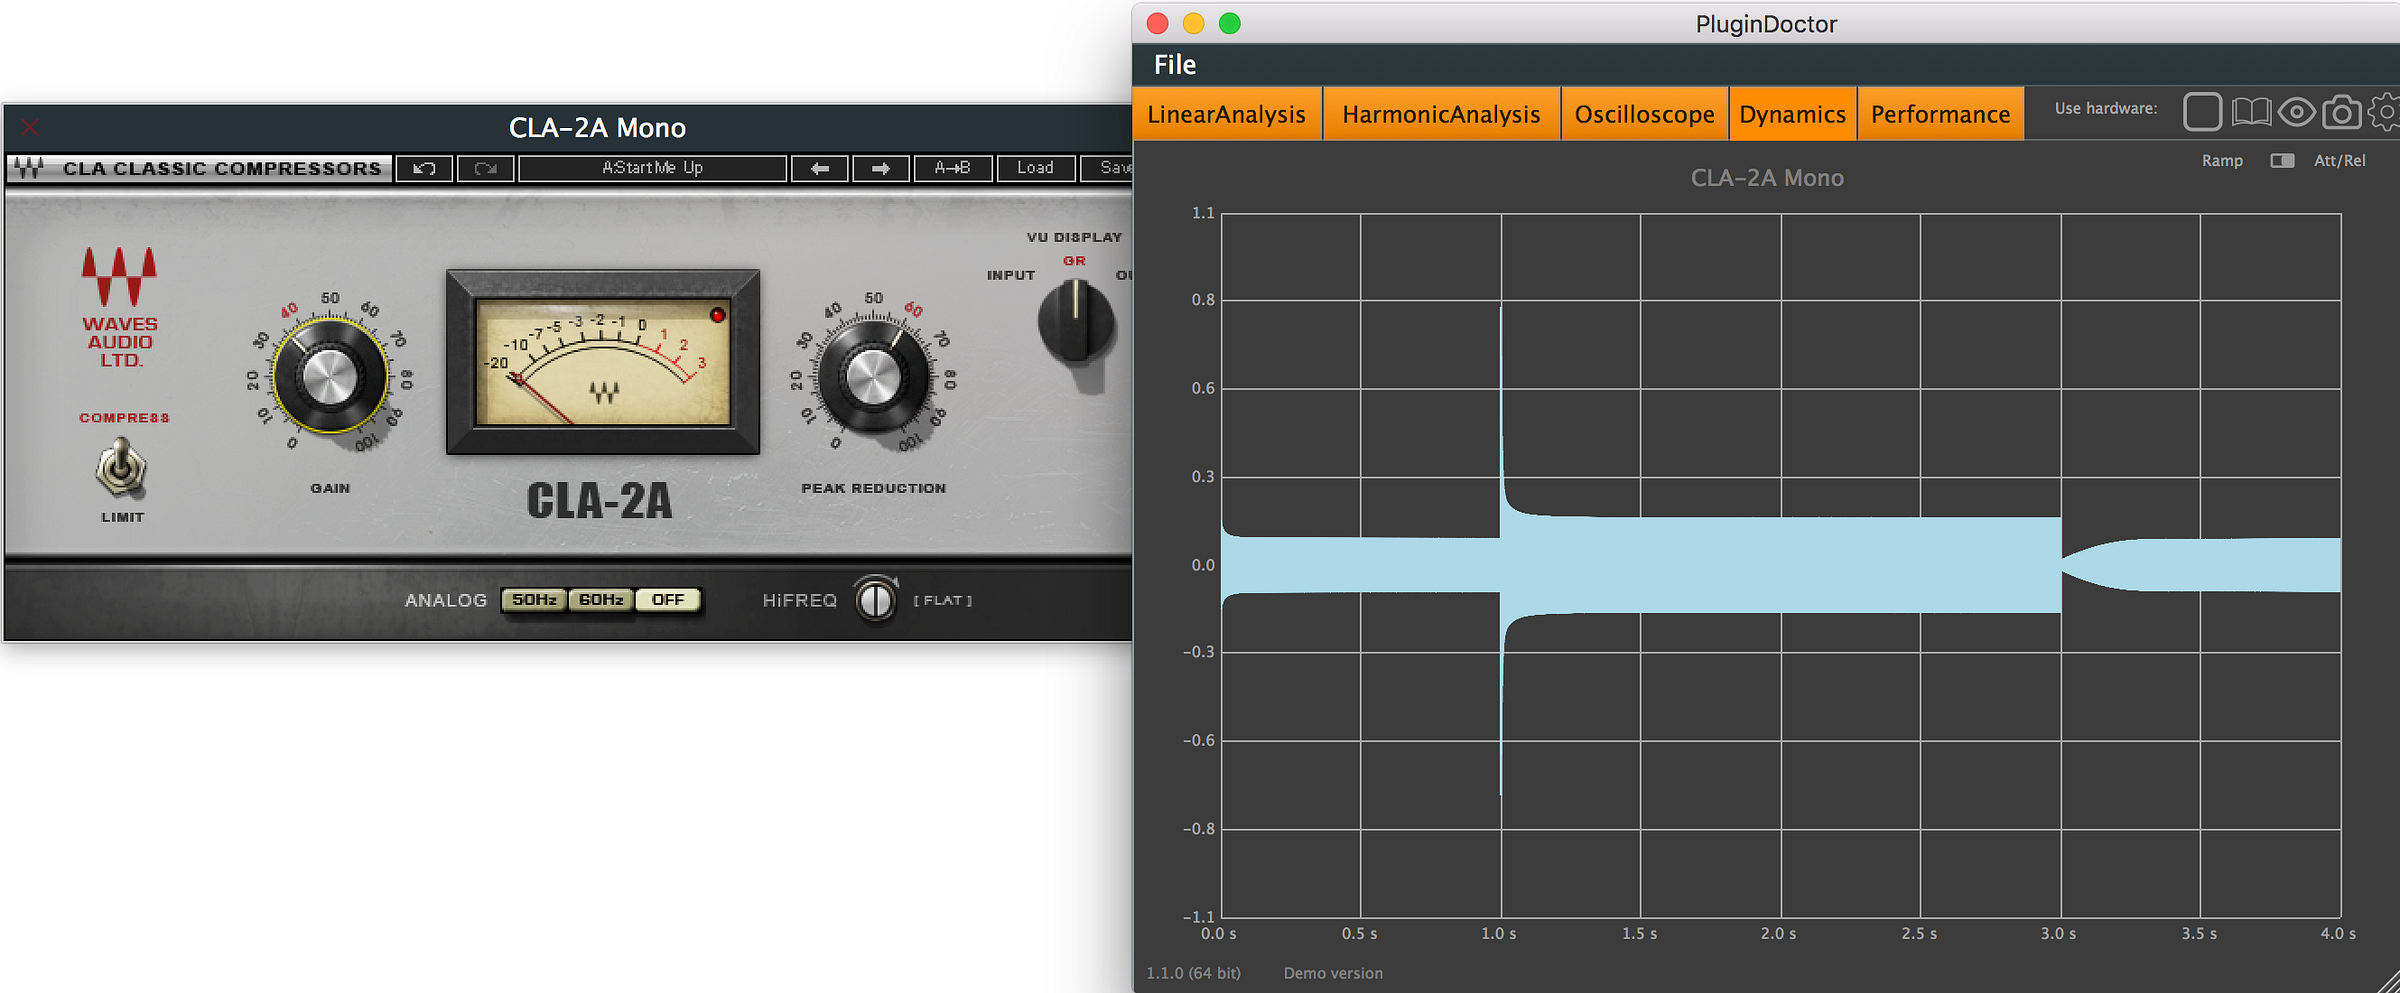Load the previous preset with the left arrow
2400x993 pixels.
pos(820,168)
